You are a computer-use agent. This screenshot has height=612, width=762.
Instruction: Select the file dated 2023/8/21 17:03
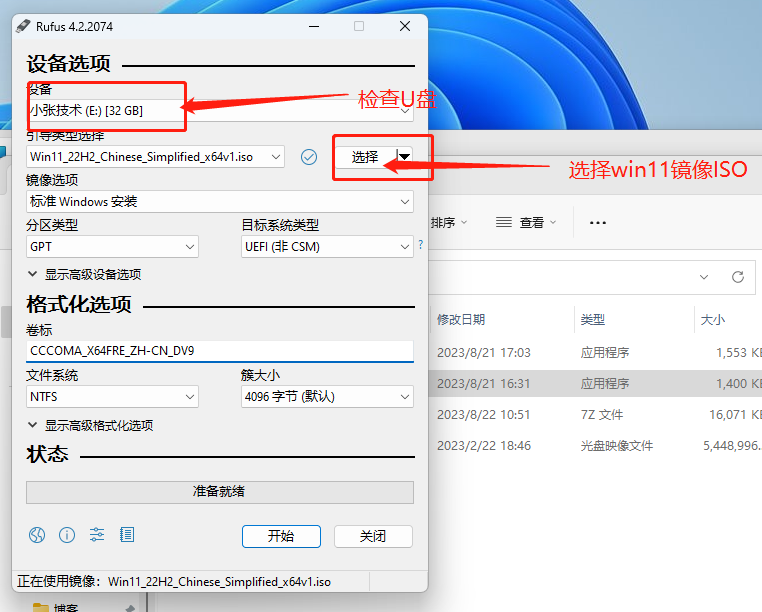[x=595, y=353]
